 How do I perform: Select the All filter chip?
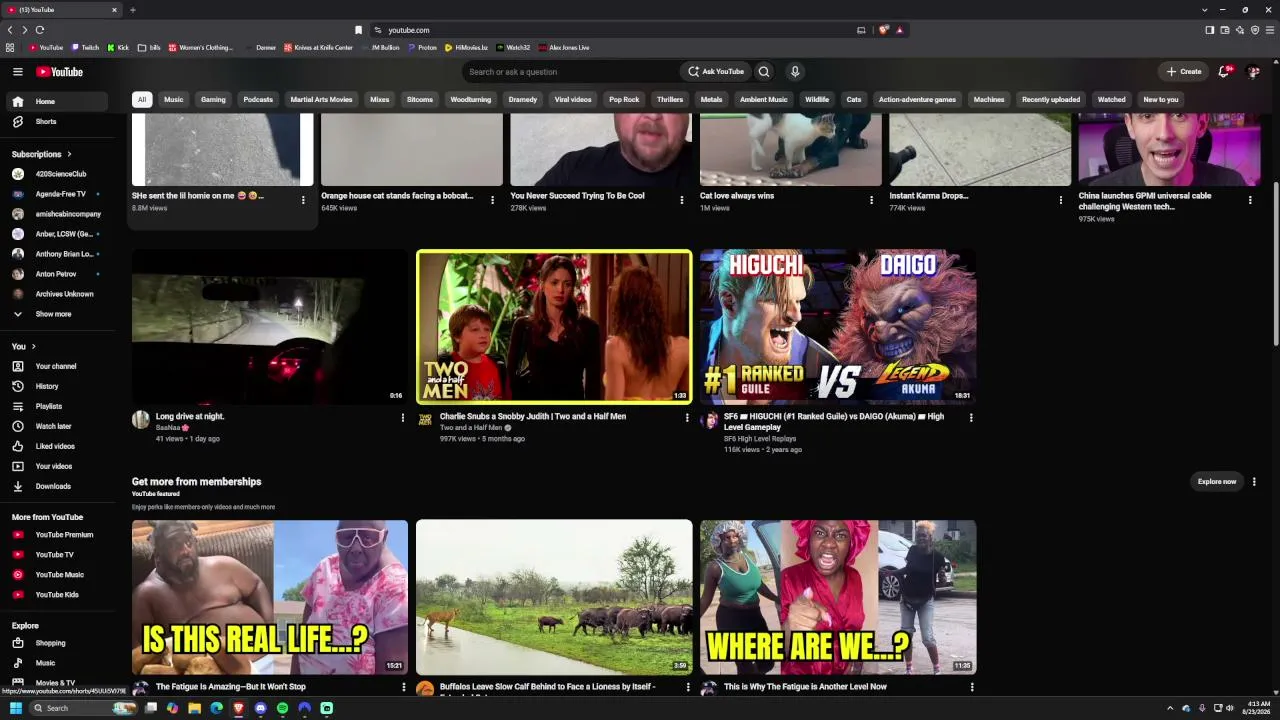tap(142, 100)
